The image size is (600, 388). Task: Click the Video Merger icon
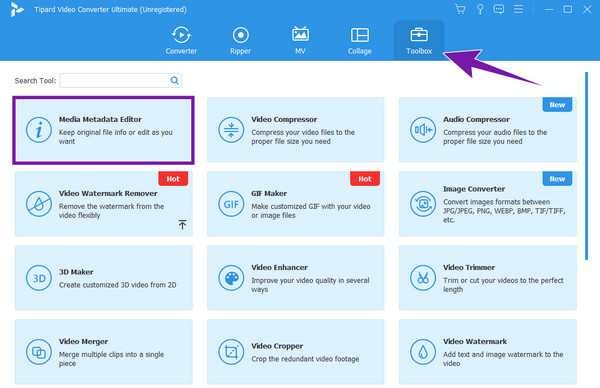(x=39, y=352)
